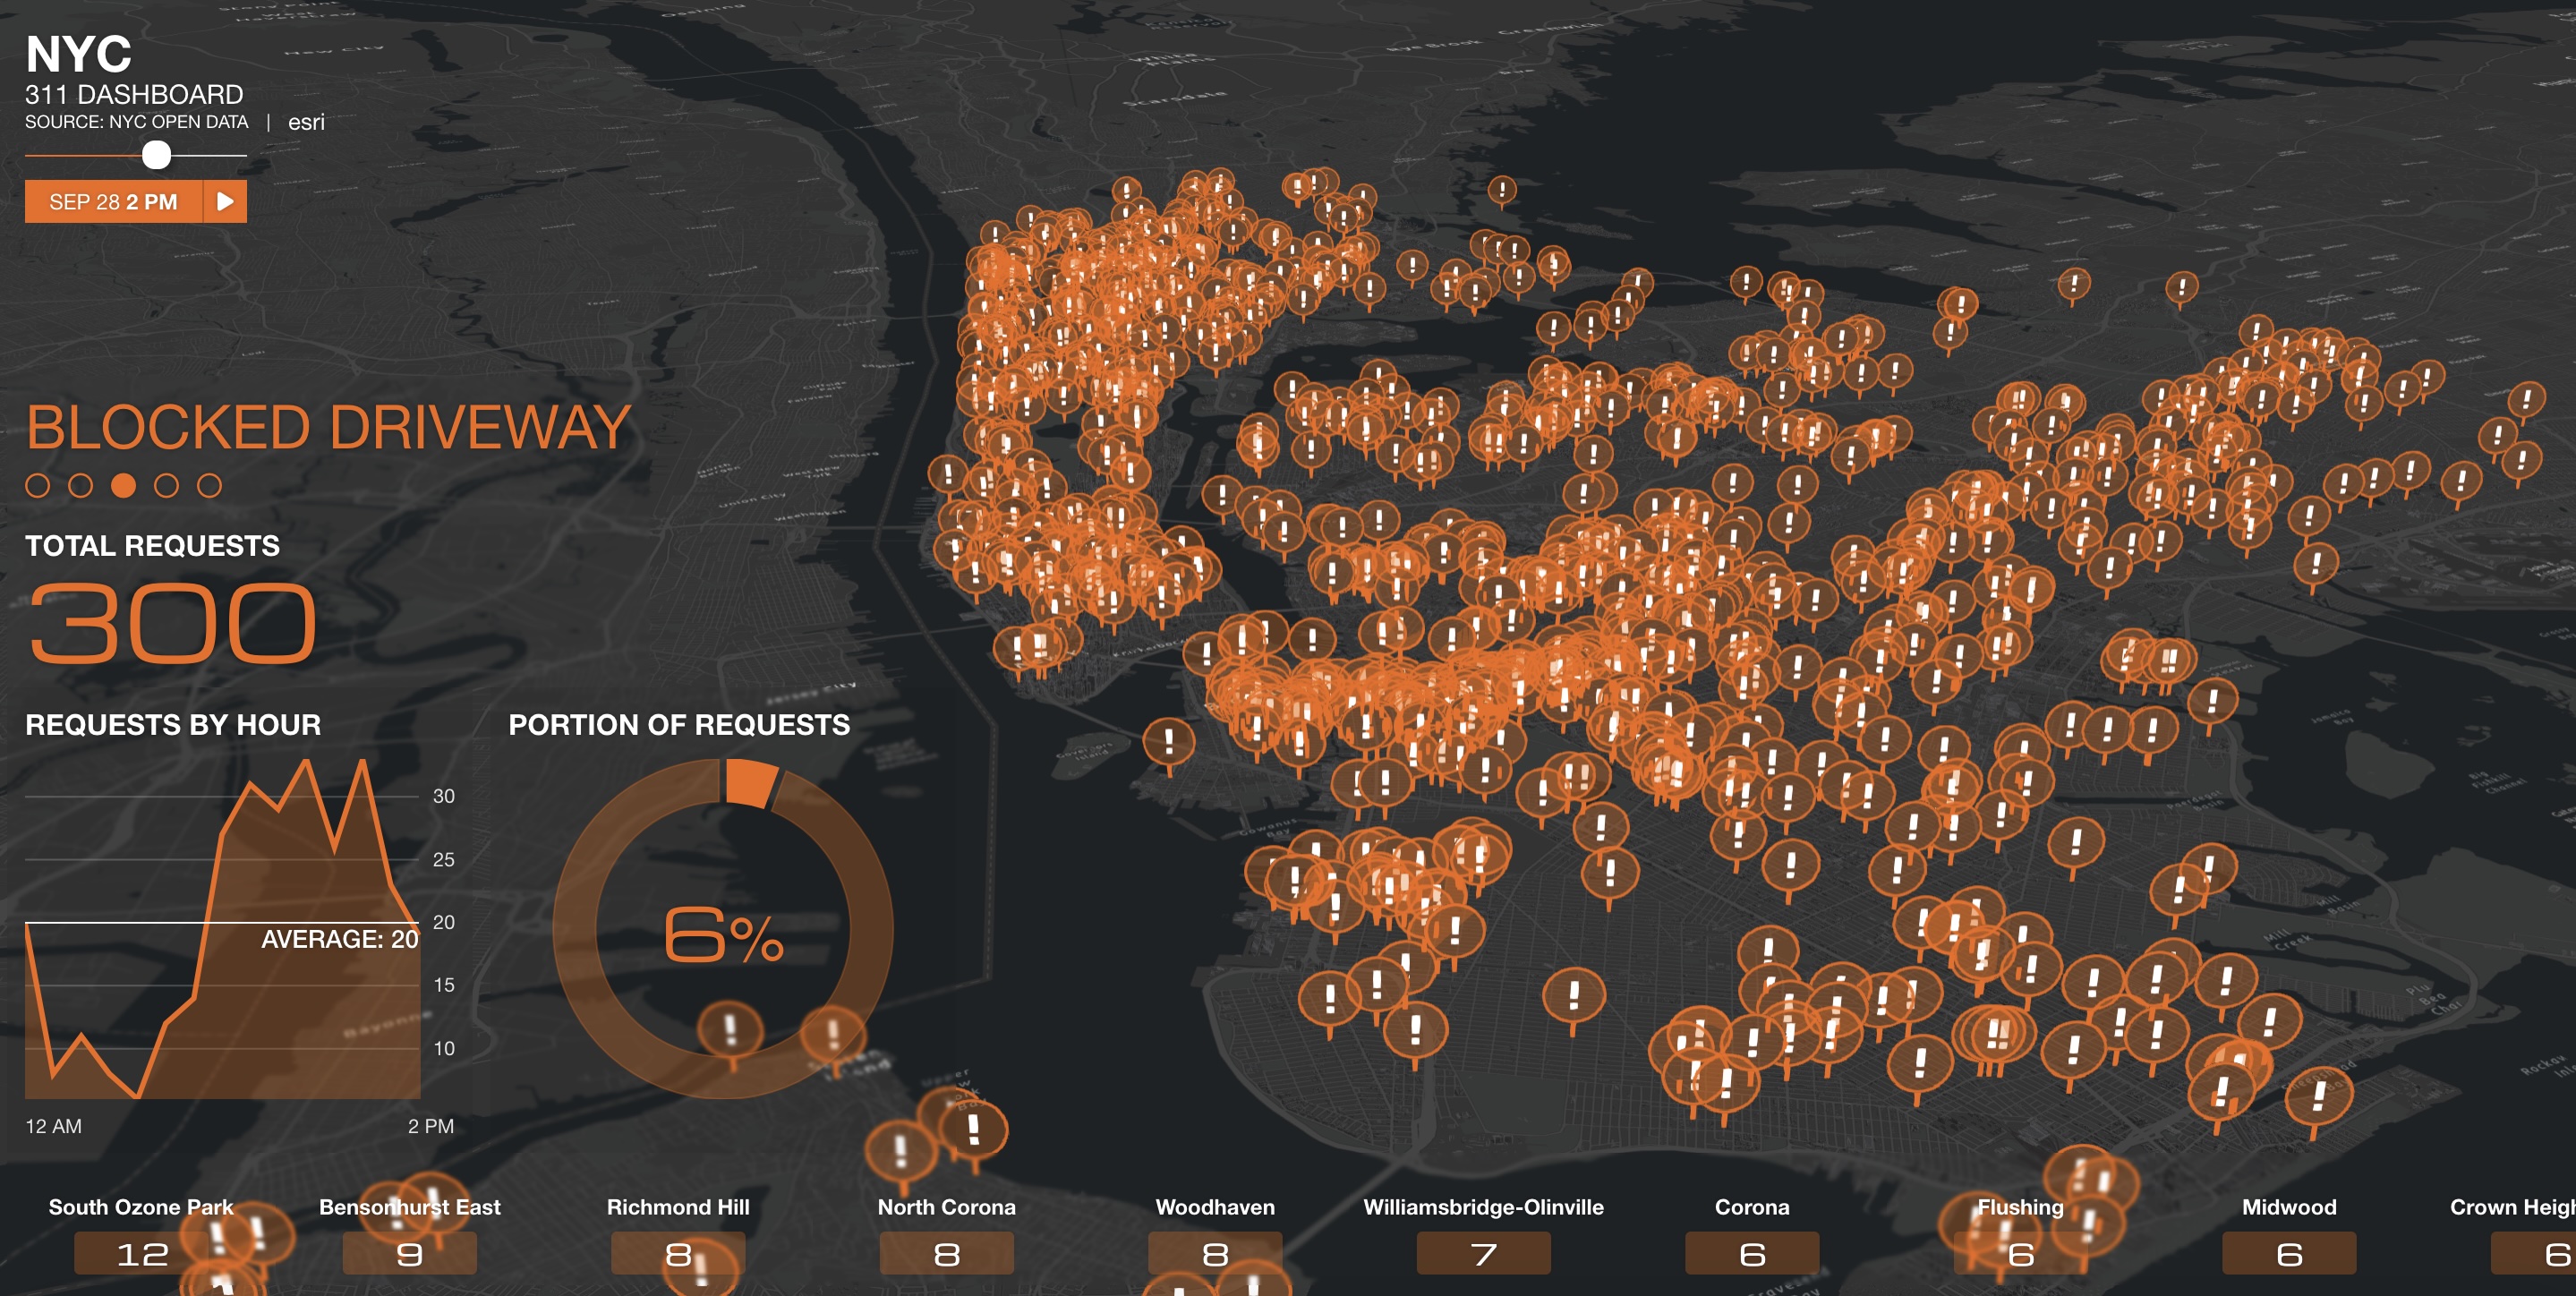Select the second category radio dot
Image resolution: width=2576 pixels, height=1296 pixels.
pyautogui.click(x=81, y=486)
